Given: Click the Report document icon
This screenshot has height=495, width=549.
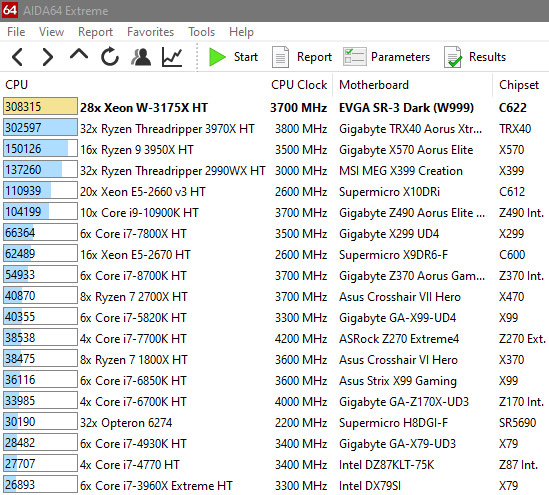Looking at the screenshot, I should [x=280, y=57].
